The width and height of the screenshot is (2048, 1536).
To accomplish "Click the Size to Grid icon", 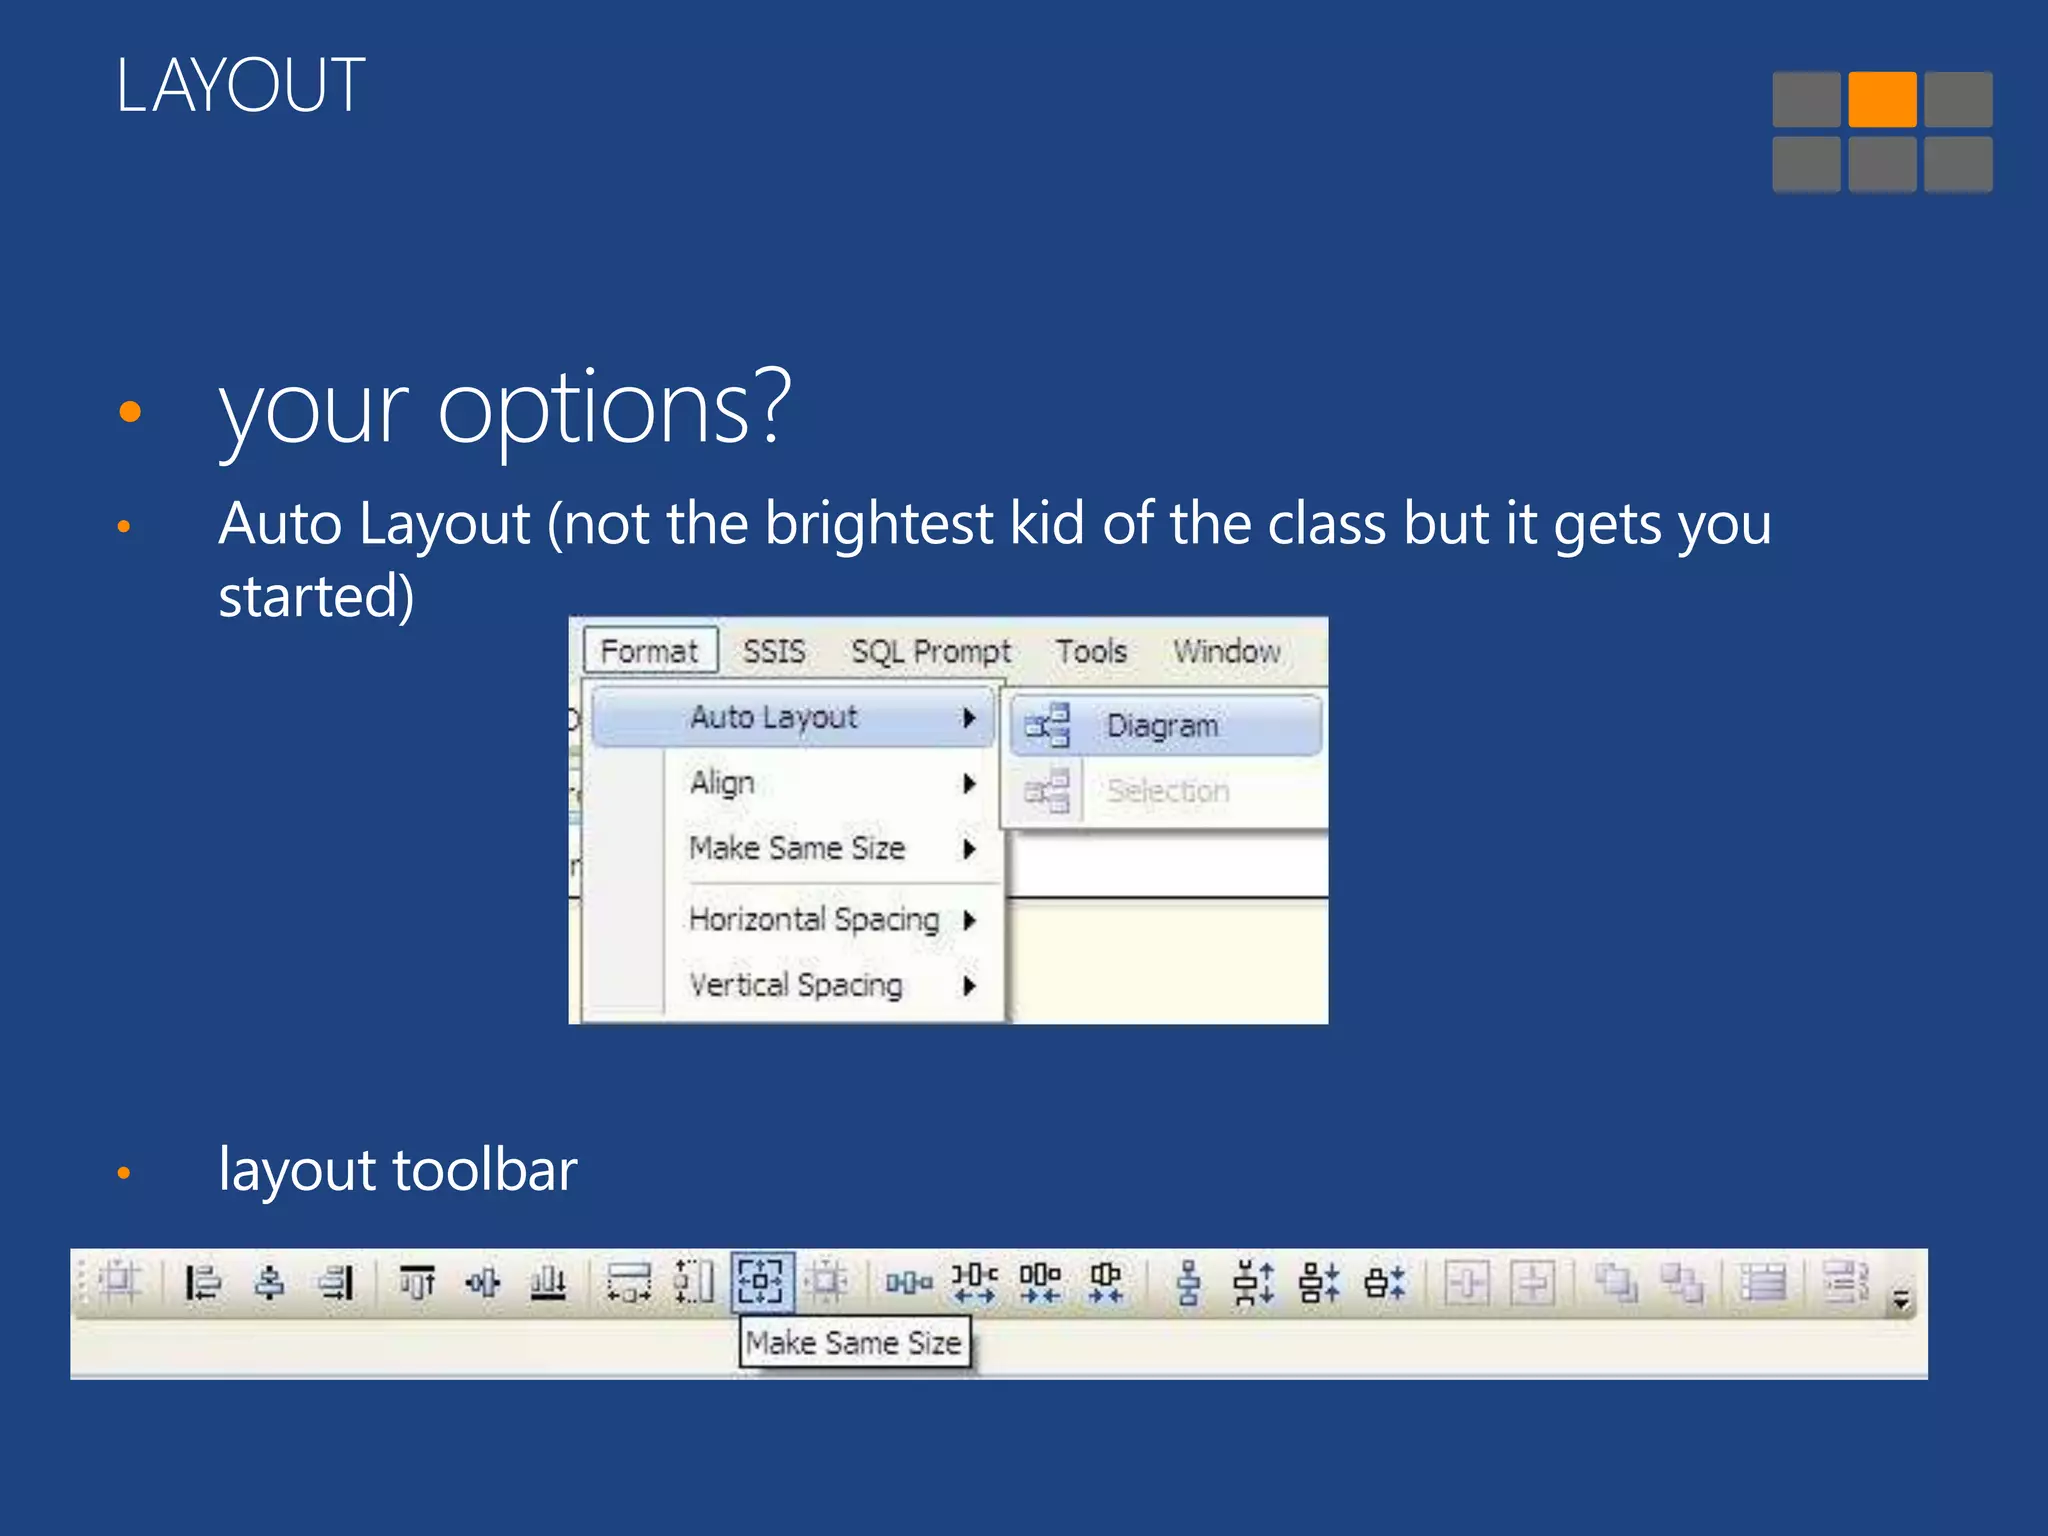I will pyautogui.click(x=828, y=1282).
